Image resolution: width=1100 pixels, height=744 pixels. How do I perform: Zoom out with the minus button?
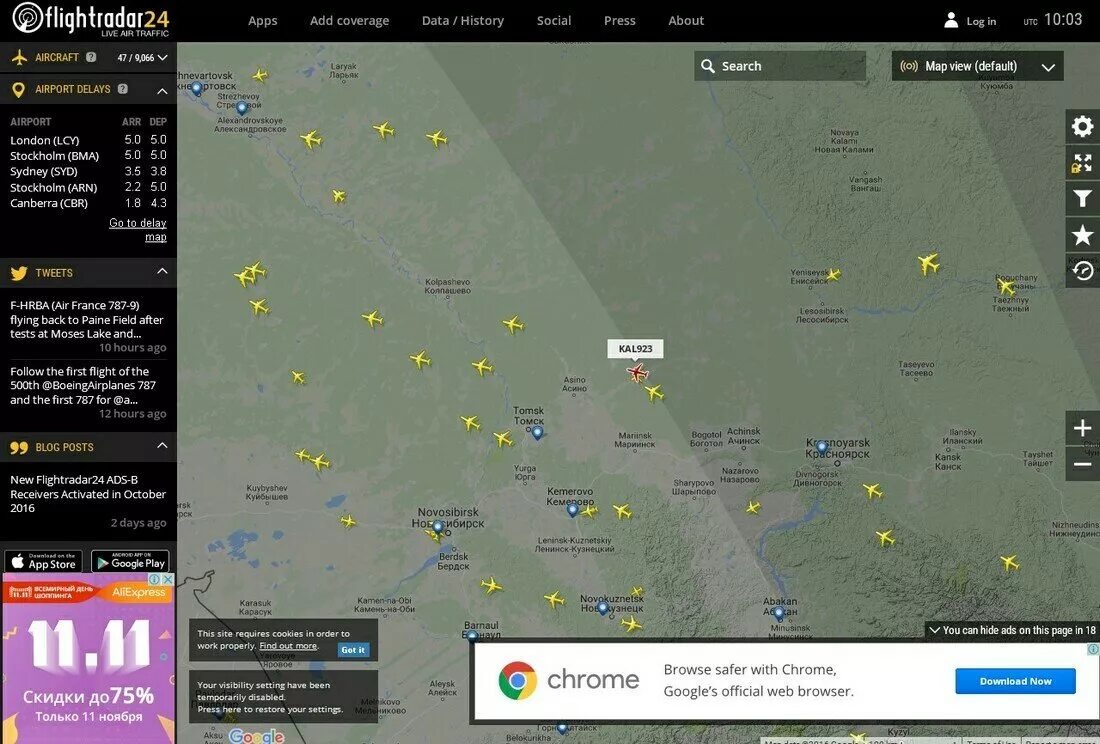(x=1082, y=464)
